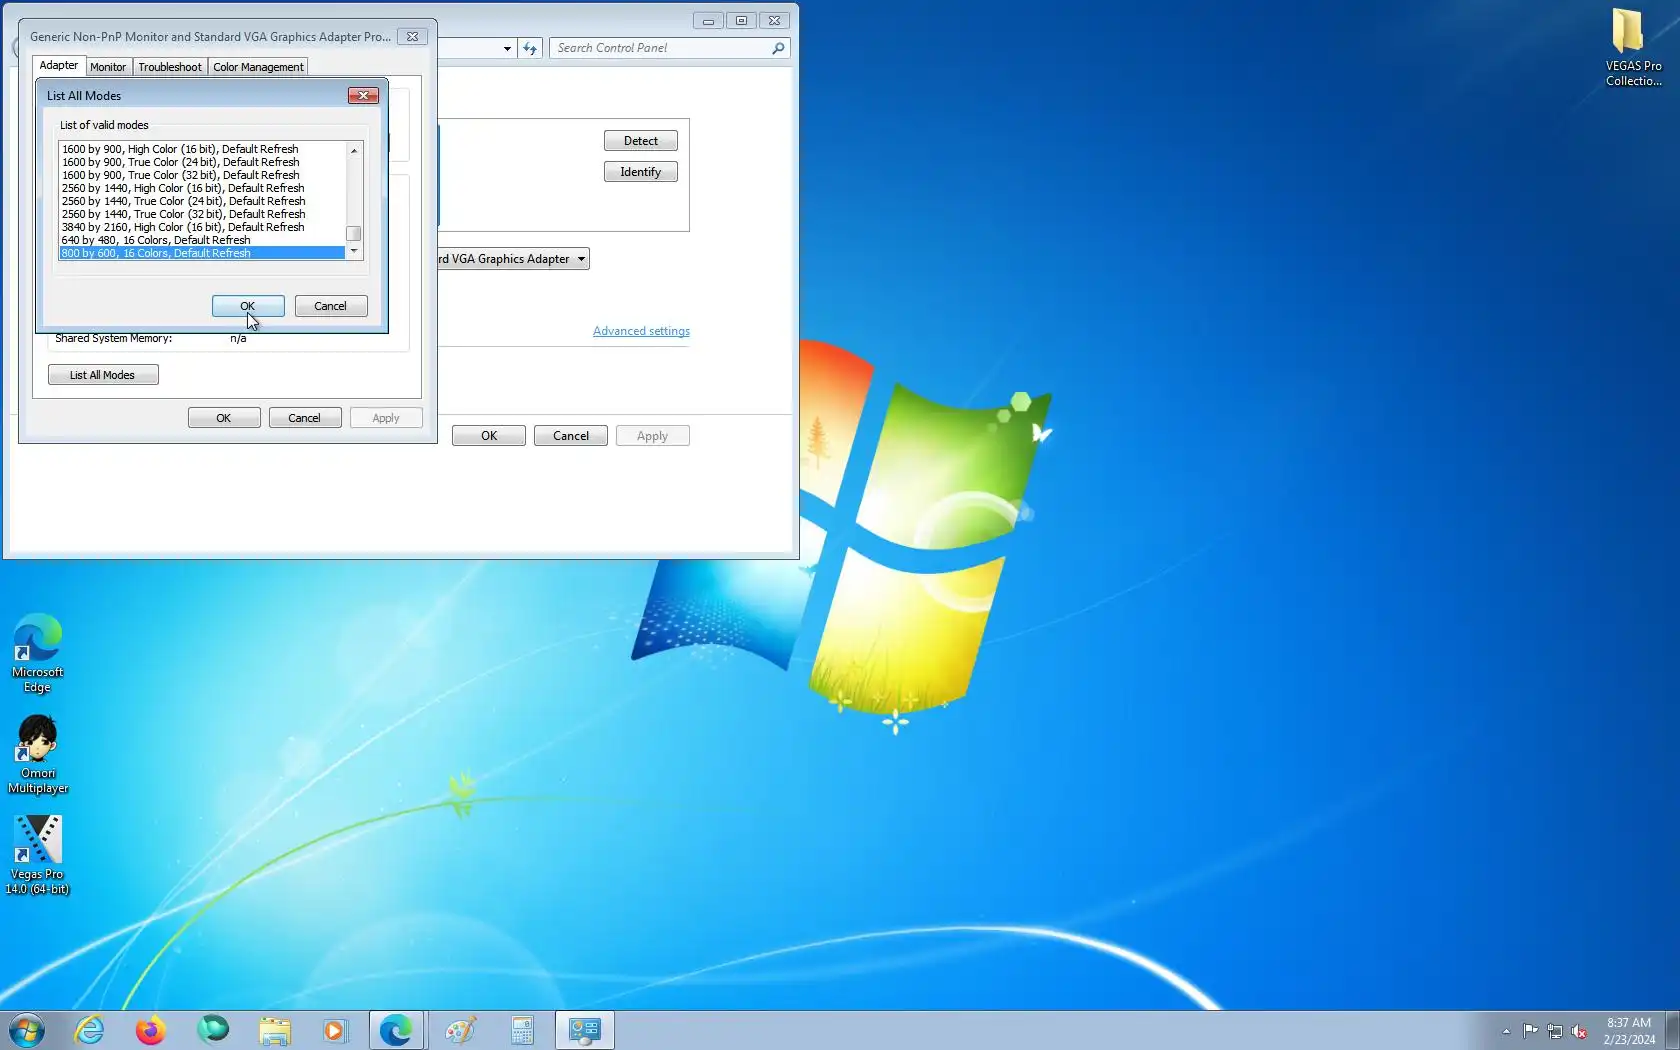Select mode 2560 by 1440, True Color (32 bit)
The height and width of the screenshot is (1050, 1680).
coord(202,214)
